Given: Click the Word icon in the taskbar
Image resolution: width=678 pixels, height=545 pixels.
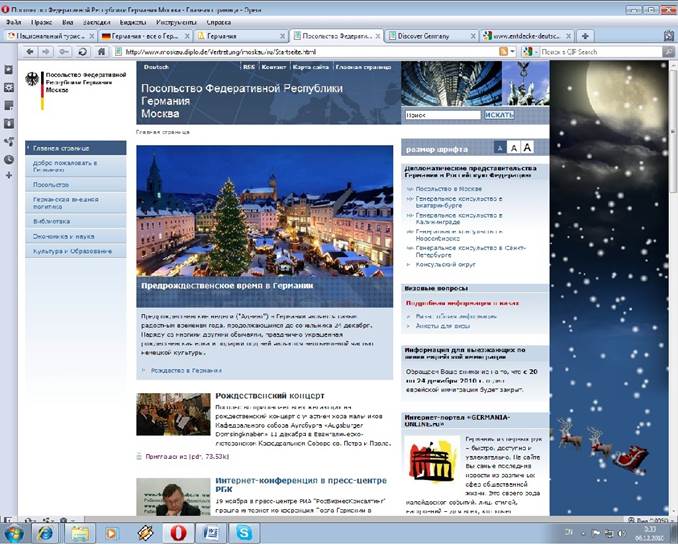Looking at the screenshot, I should (211, 532).
